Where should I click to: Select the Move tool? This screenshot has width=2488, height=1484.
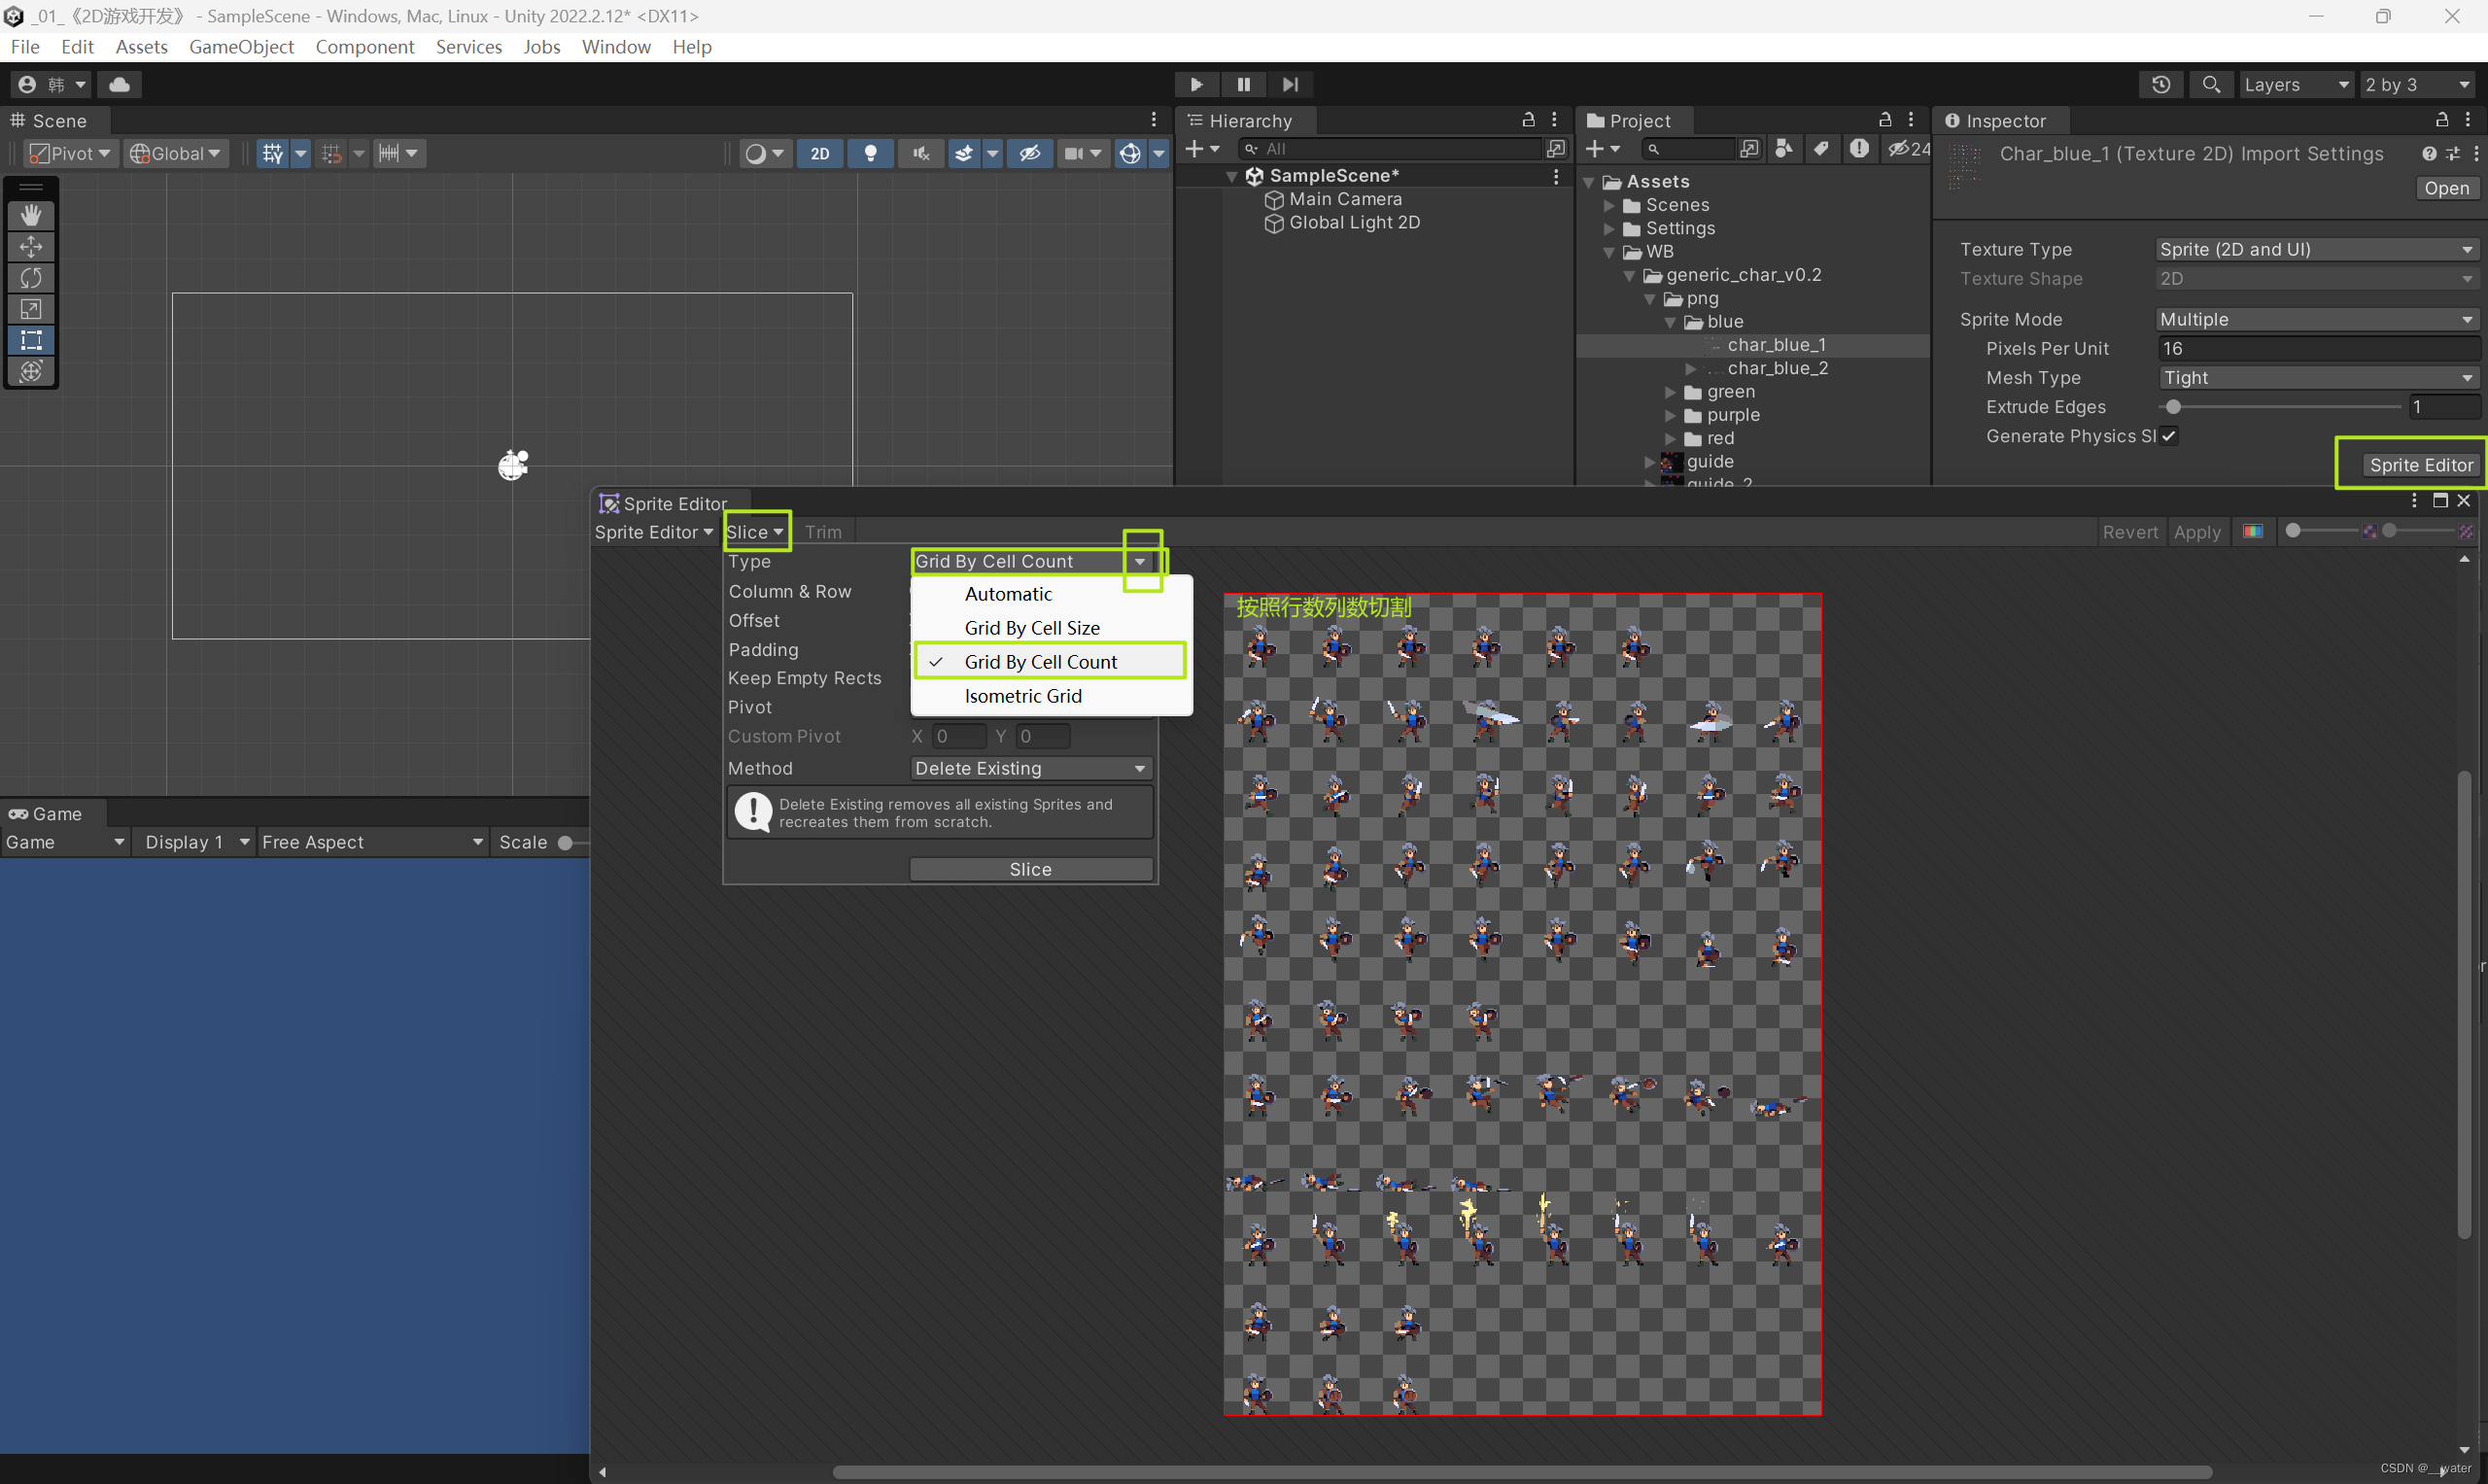31,246
